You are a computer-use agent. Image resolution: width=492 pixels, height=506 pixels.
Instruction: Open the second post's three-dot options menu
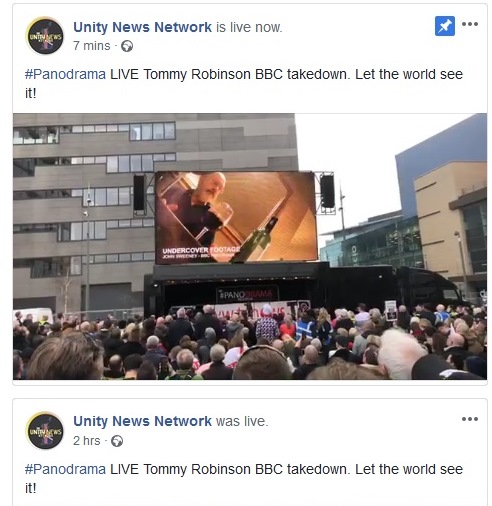point(470,419)
